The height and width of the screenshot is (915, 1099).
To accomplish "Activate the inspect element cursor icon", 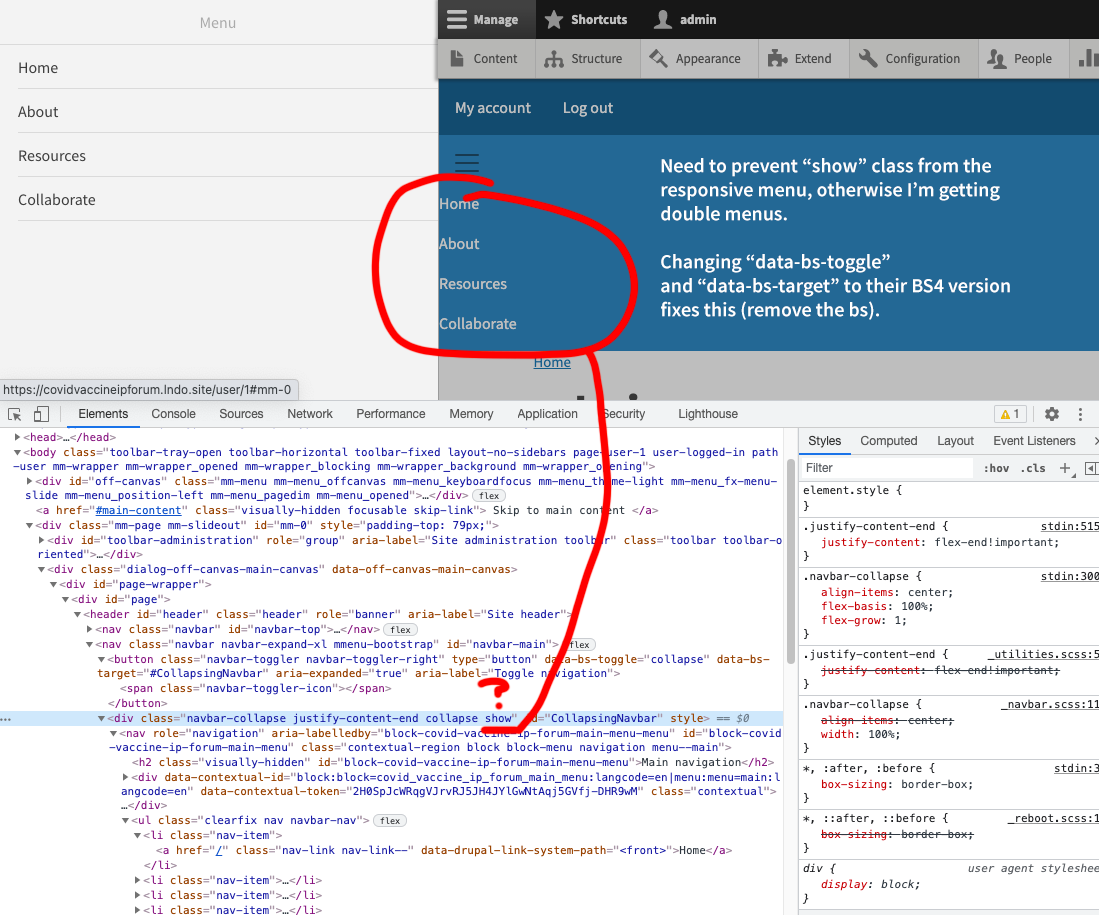I will 15,413.
